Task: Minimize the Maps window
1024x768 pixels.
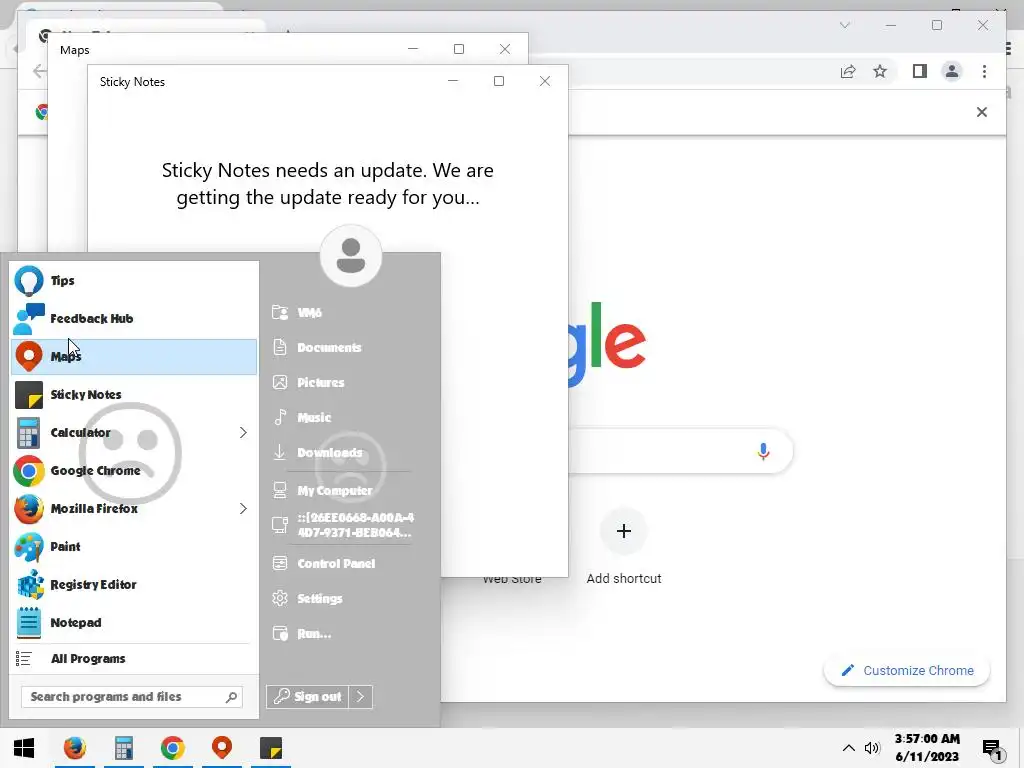Action: click(413, 49)
